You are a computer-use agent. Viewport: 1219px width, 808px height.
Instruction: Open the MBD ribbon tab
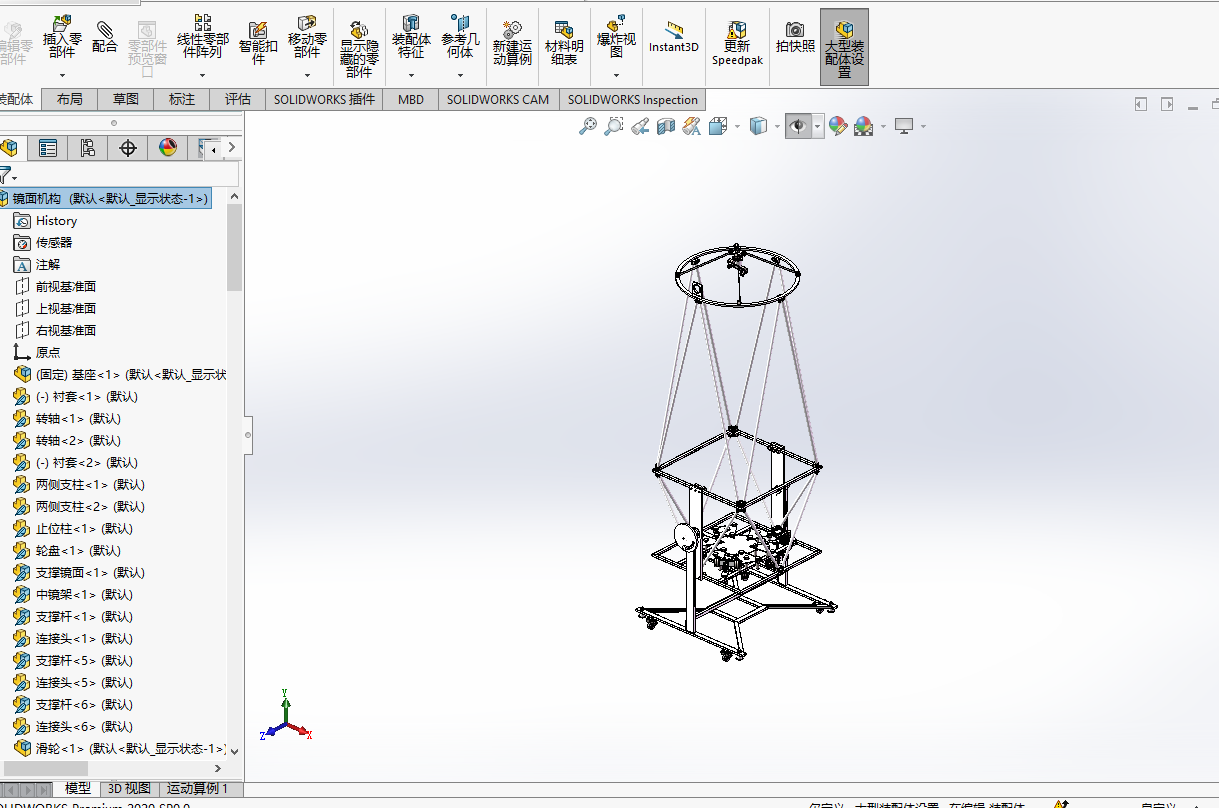[411, 99]
